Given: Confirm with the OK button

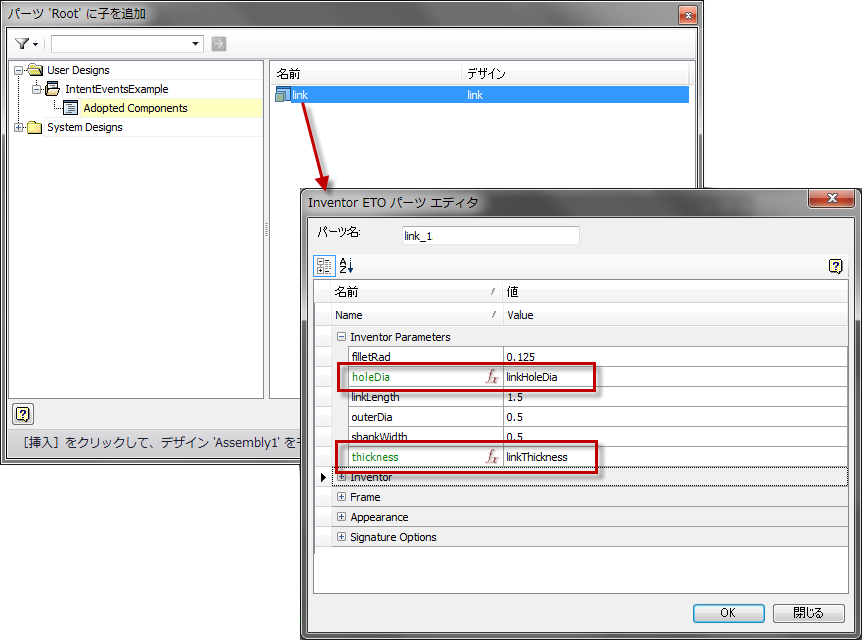Looking at the screenshot, I should click(x=728, y=612).
